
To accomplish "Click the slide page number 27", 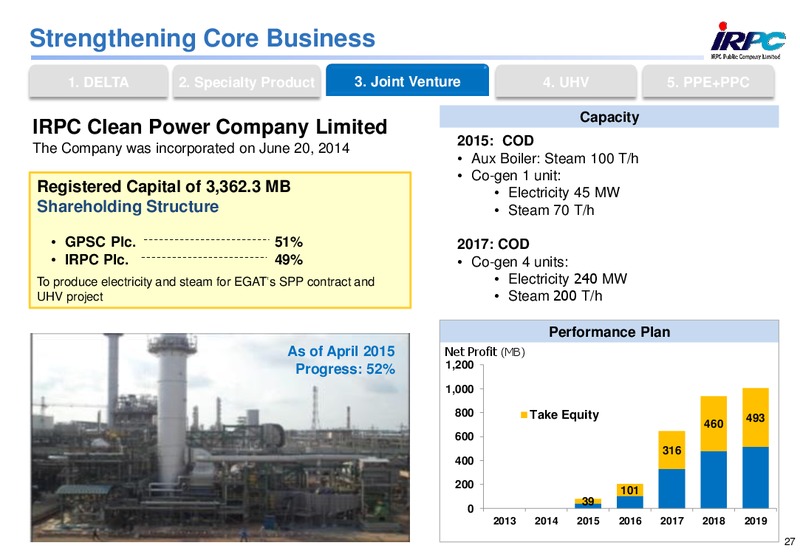I will [789, 542].
